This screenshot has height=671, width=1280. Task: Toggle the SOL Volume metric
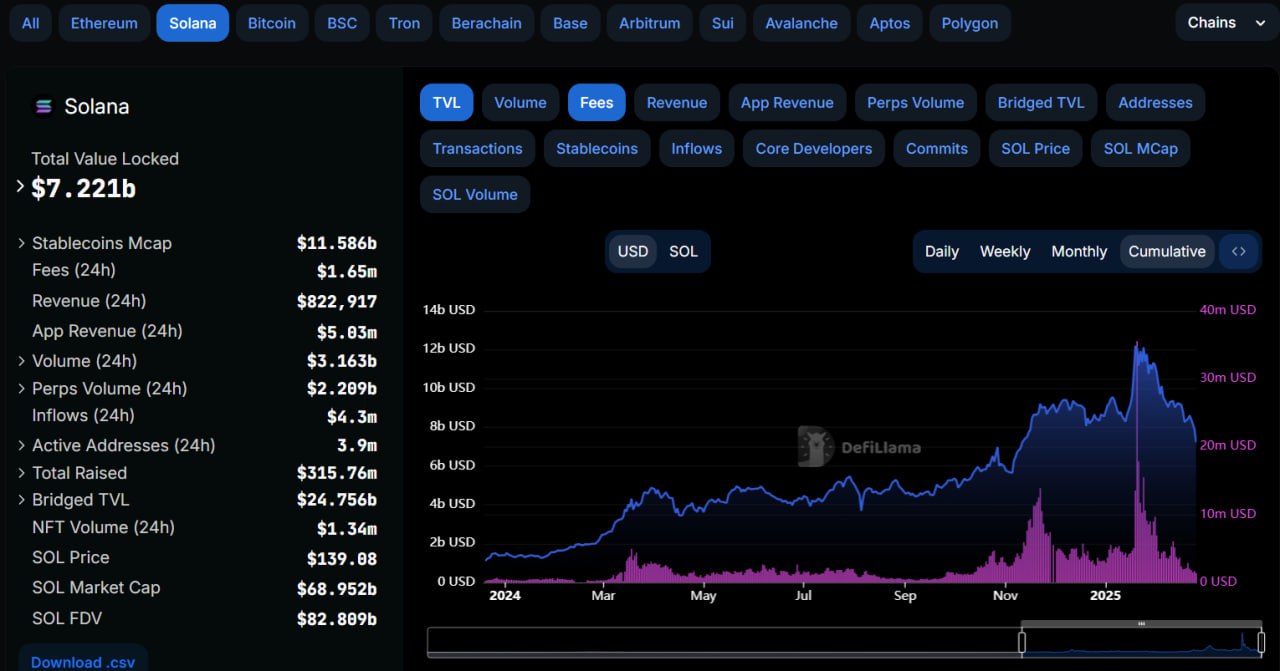pyautogui.click(x=475, y=195)
